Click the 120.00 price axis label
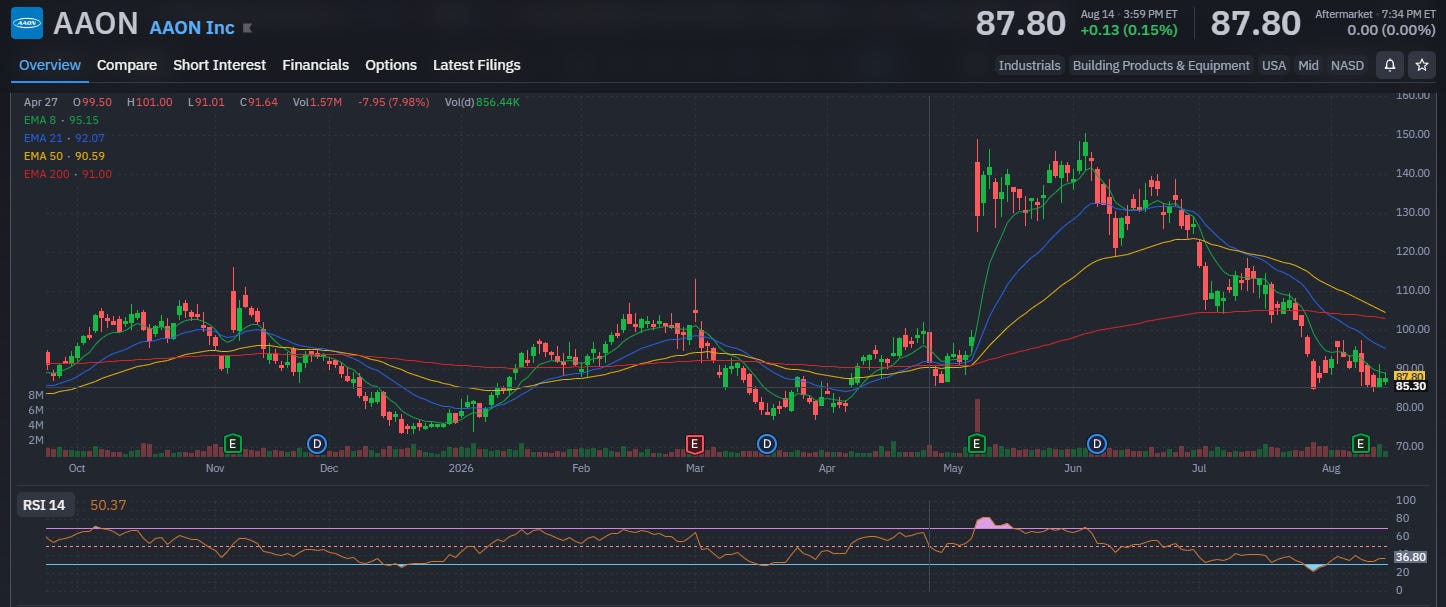This screenshot has height=607, width=1446. (1413, 251)
